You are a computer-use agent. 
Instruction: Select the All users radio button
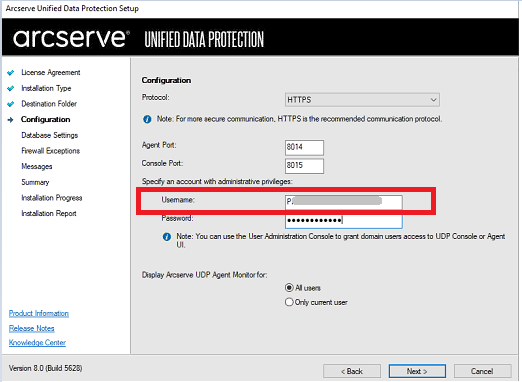point(289,288)
